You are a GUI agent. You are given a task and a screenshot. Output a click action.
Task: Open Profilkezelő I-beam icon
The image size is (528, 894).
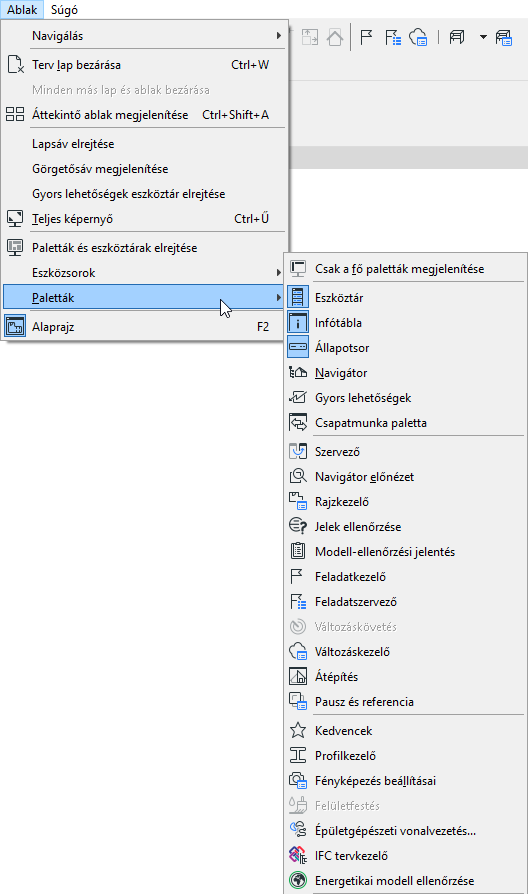[298, 755]
